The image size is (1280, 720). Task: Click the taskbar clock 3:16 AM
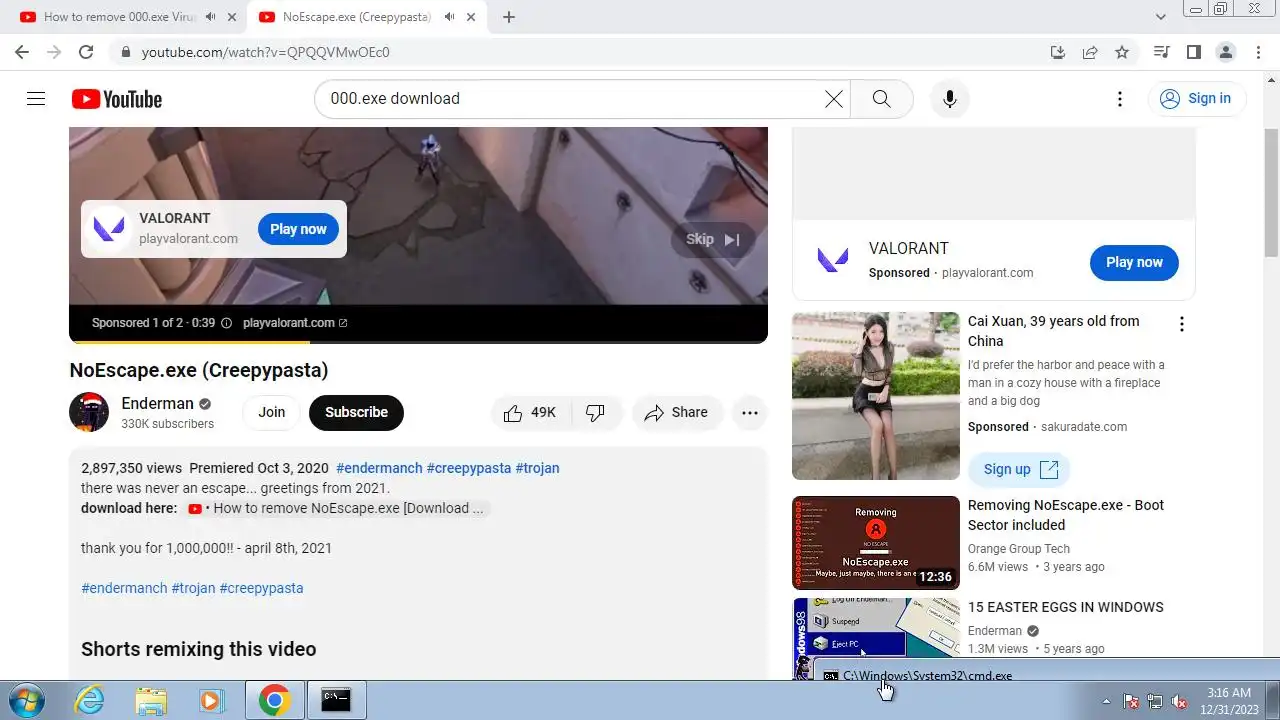click(1229, 692)
